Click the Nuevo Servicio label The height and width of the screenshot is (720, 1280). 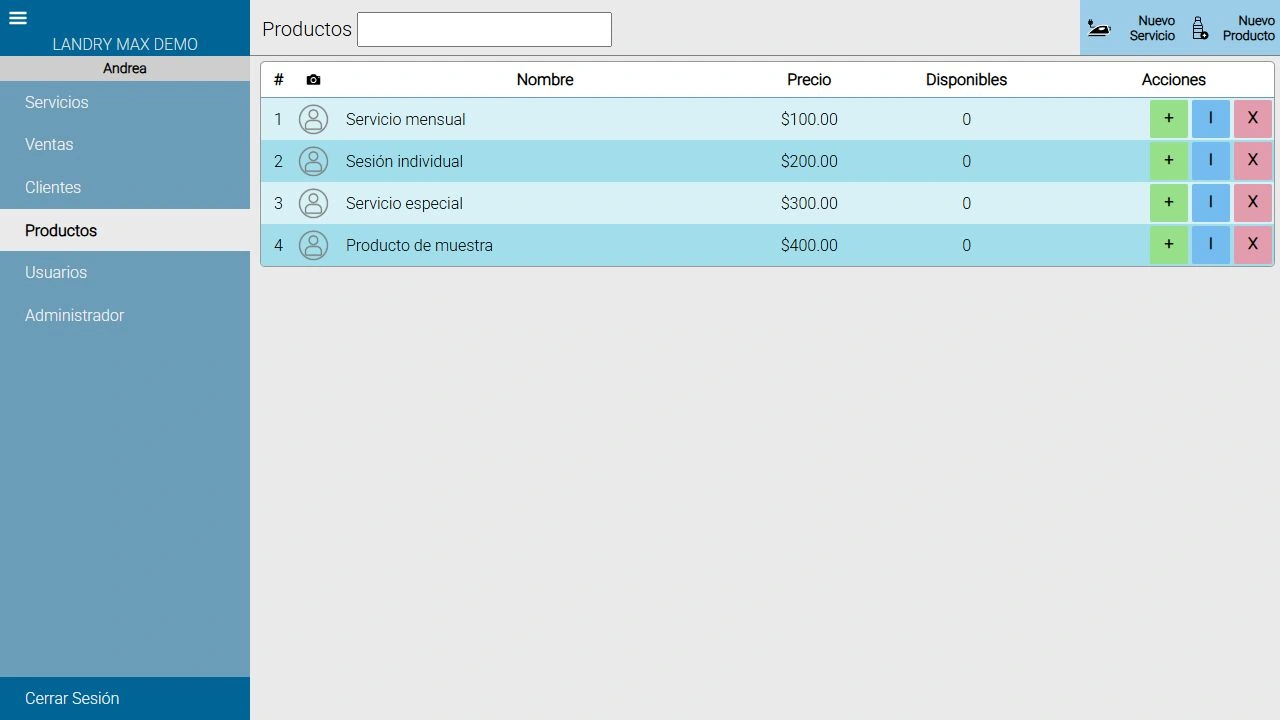coord(1153,28)
